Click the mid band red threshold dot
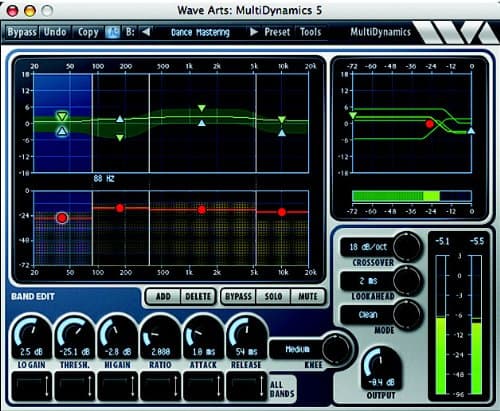The image size is (500, 411). (x=202, y=210)
